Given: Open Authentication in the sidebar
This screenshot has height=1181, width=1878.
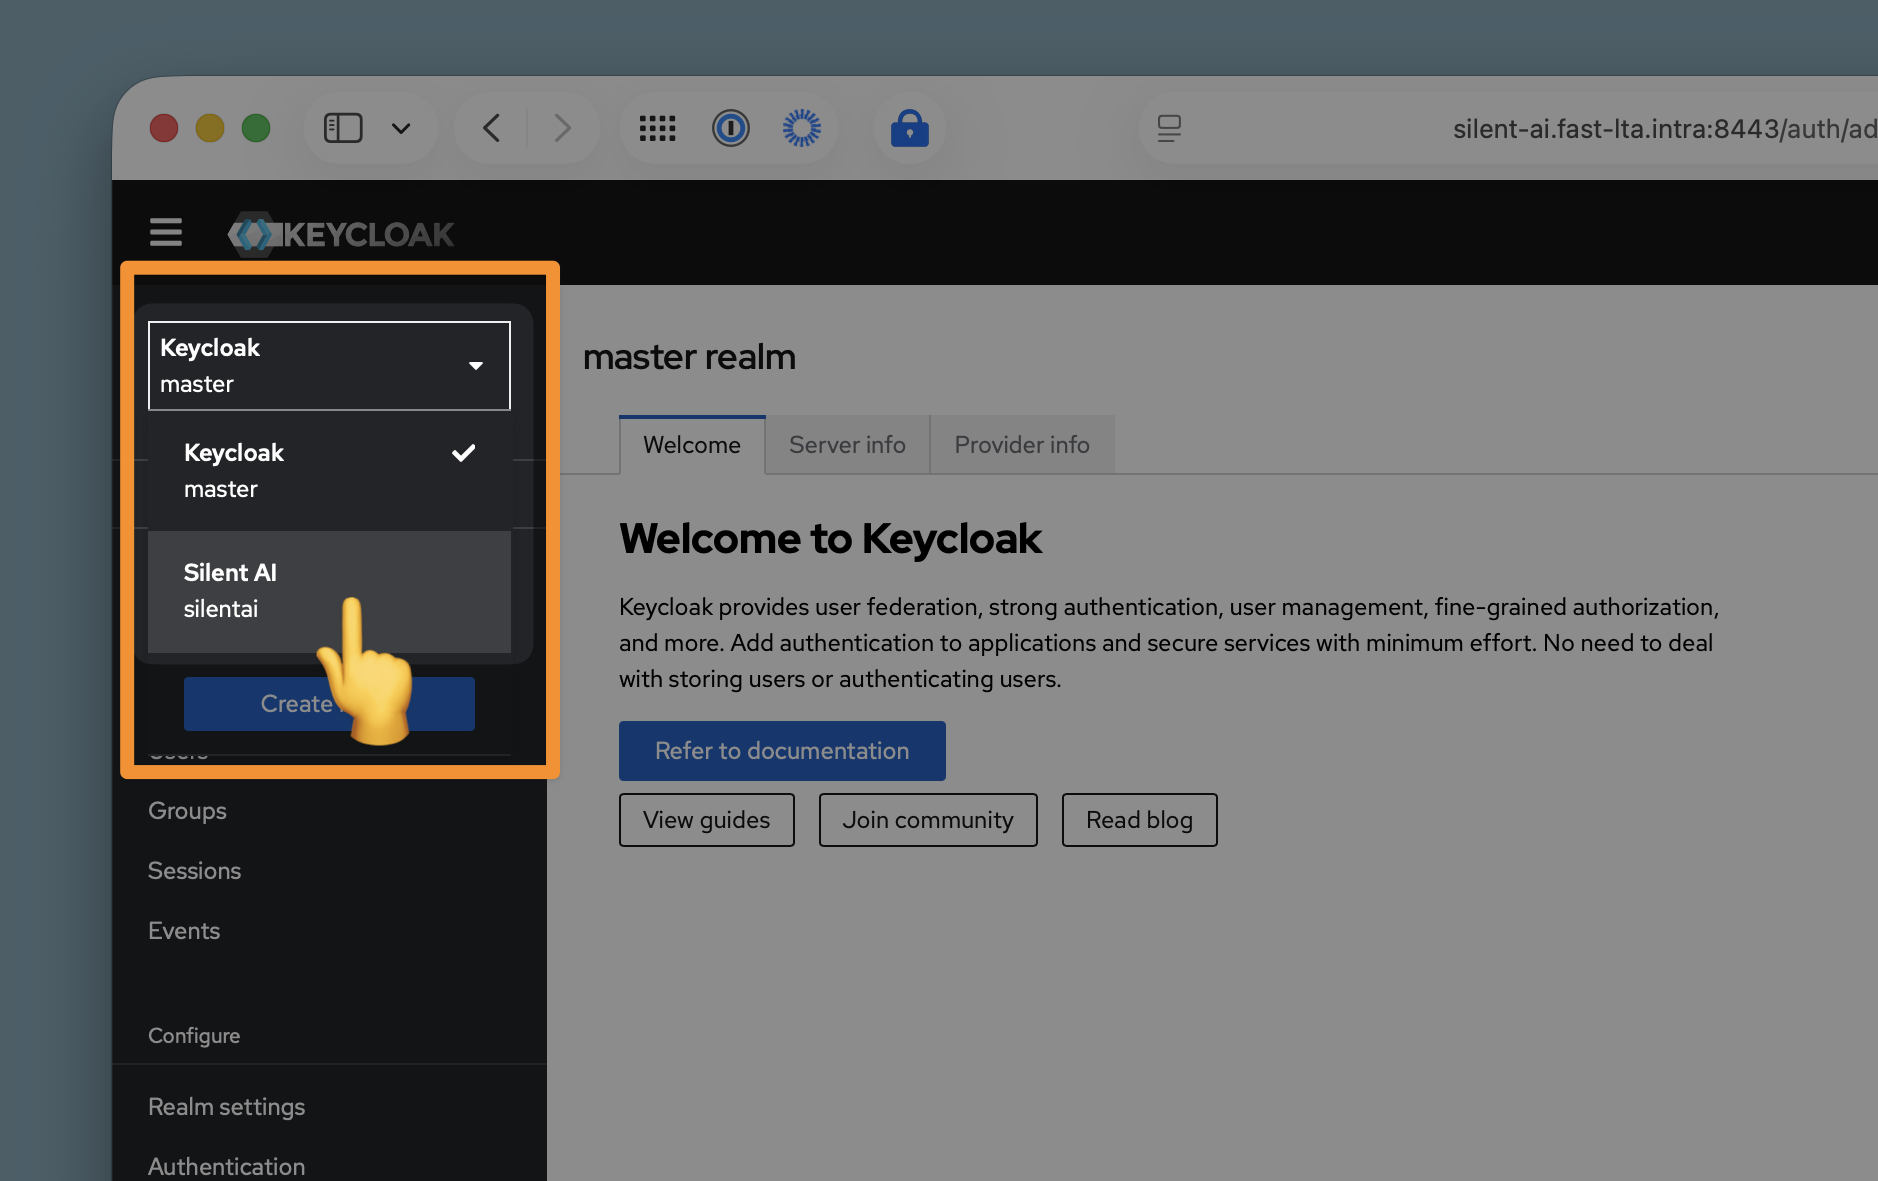Looking at the screenshot, I should (x=226, y=1167).
